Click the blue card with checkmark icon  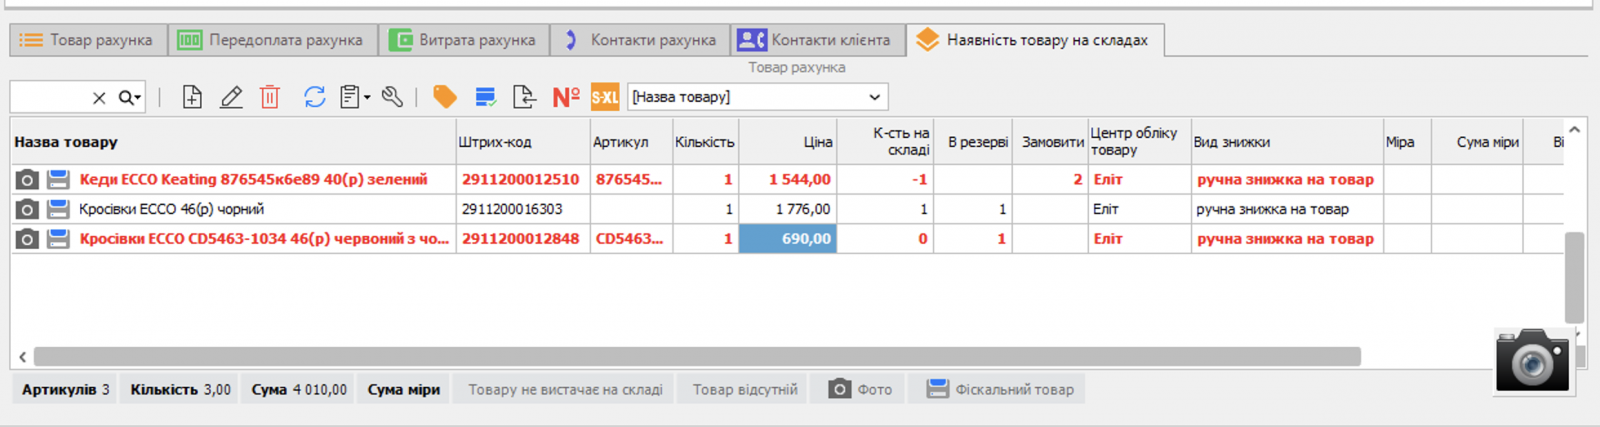click(485, 97)
